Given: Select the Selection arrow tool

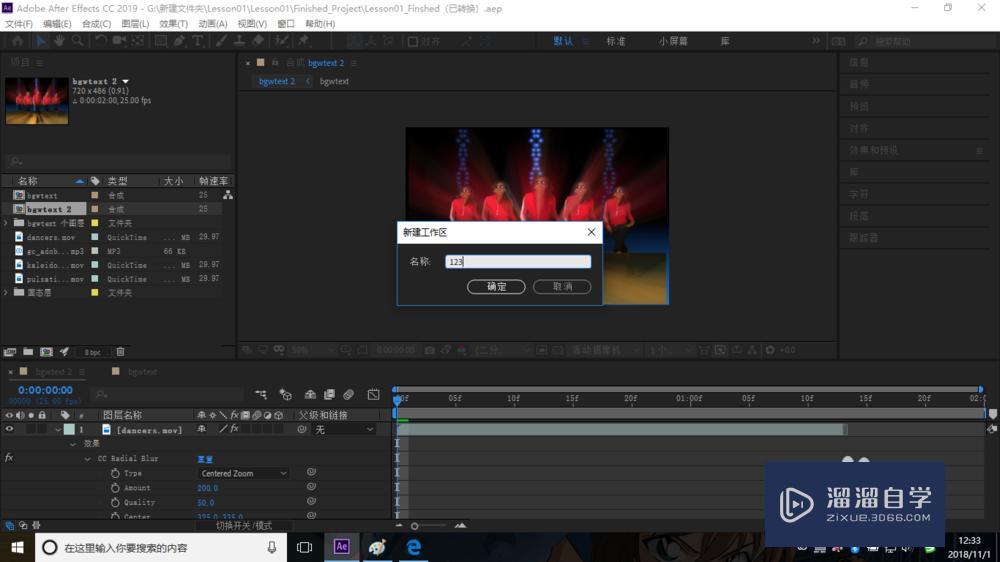Looking at the screenshot, I should pos(41,41).
